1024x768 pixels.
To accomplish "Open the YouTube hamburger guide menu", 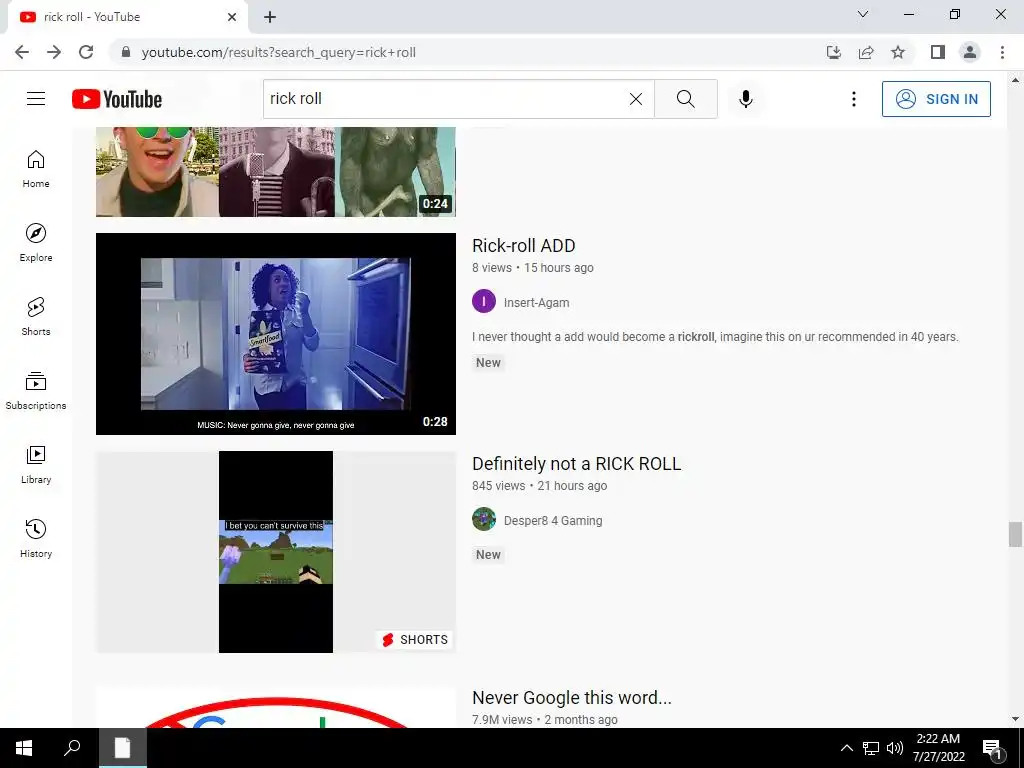I will (36, 99).
